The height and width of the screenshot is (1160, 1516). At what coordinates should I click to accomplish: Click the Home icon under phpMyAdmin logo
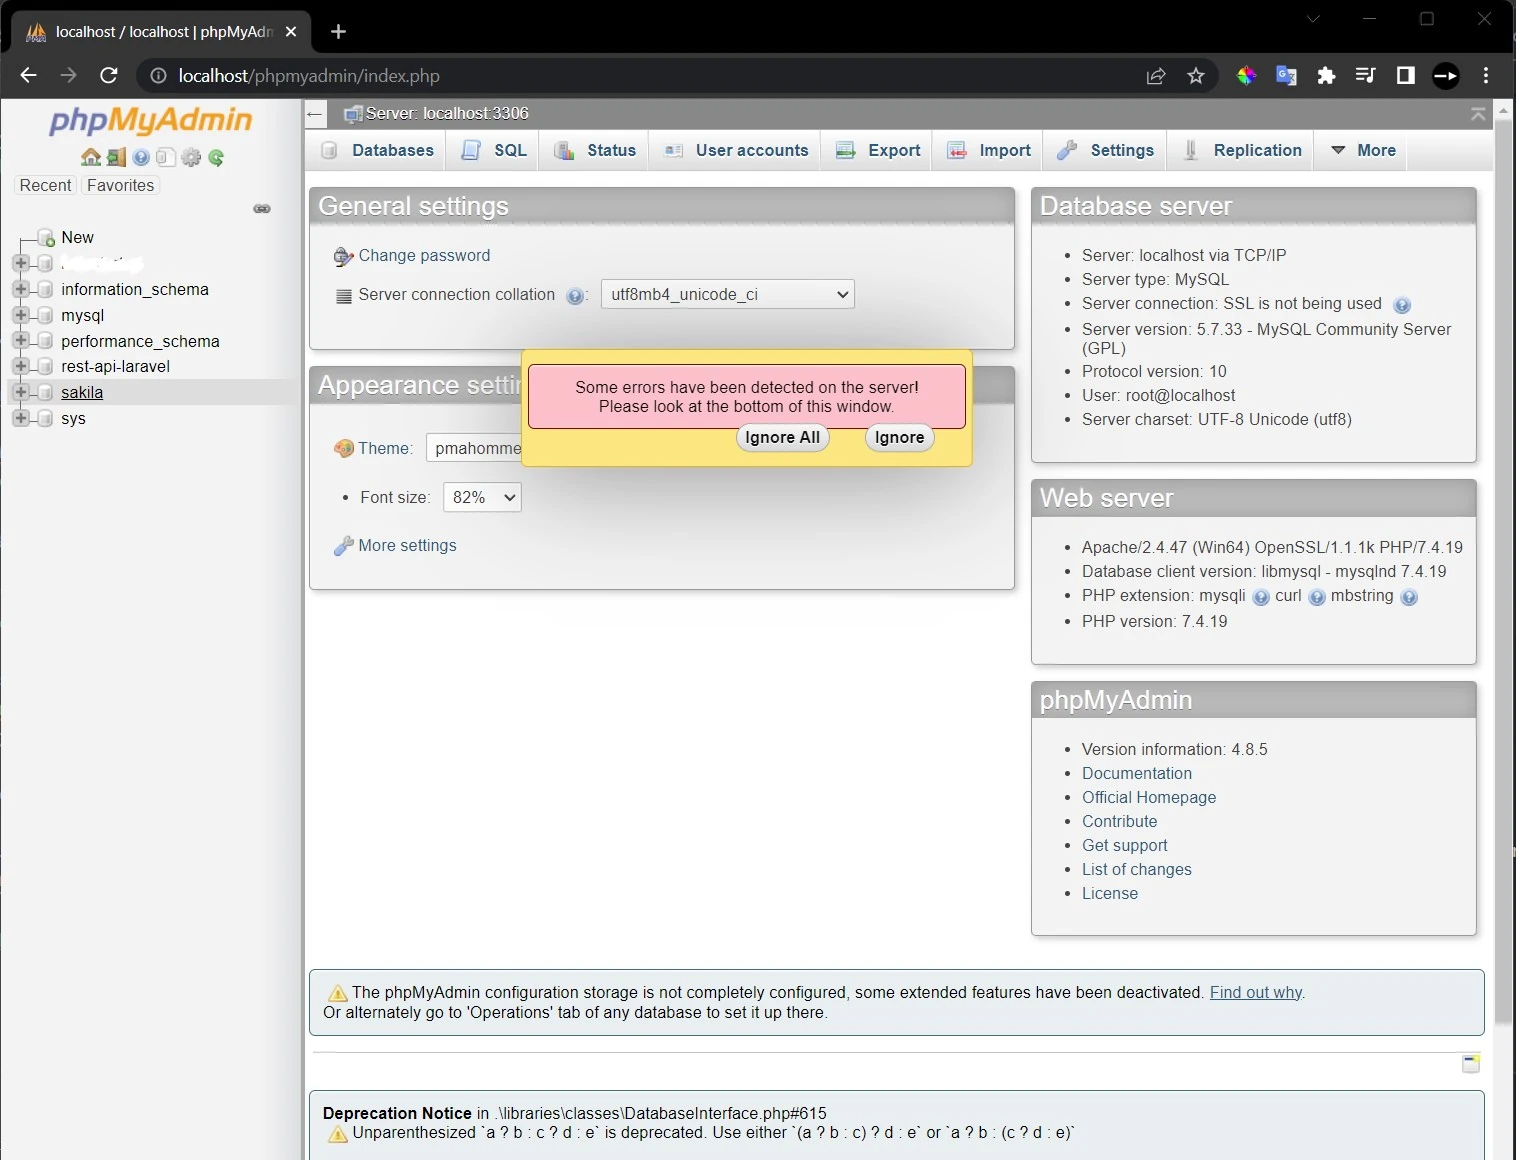[x=91, y=157]
